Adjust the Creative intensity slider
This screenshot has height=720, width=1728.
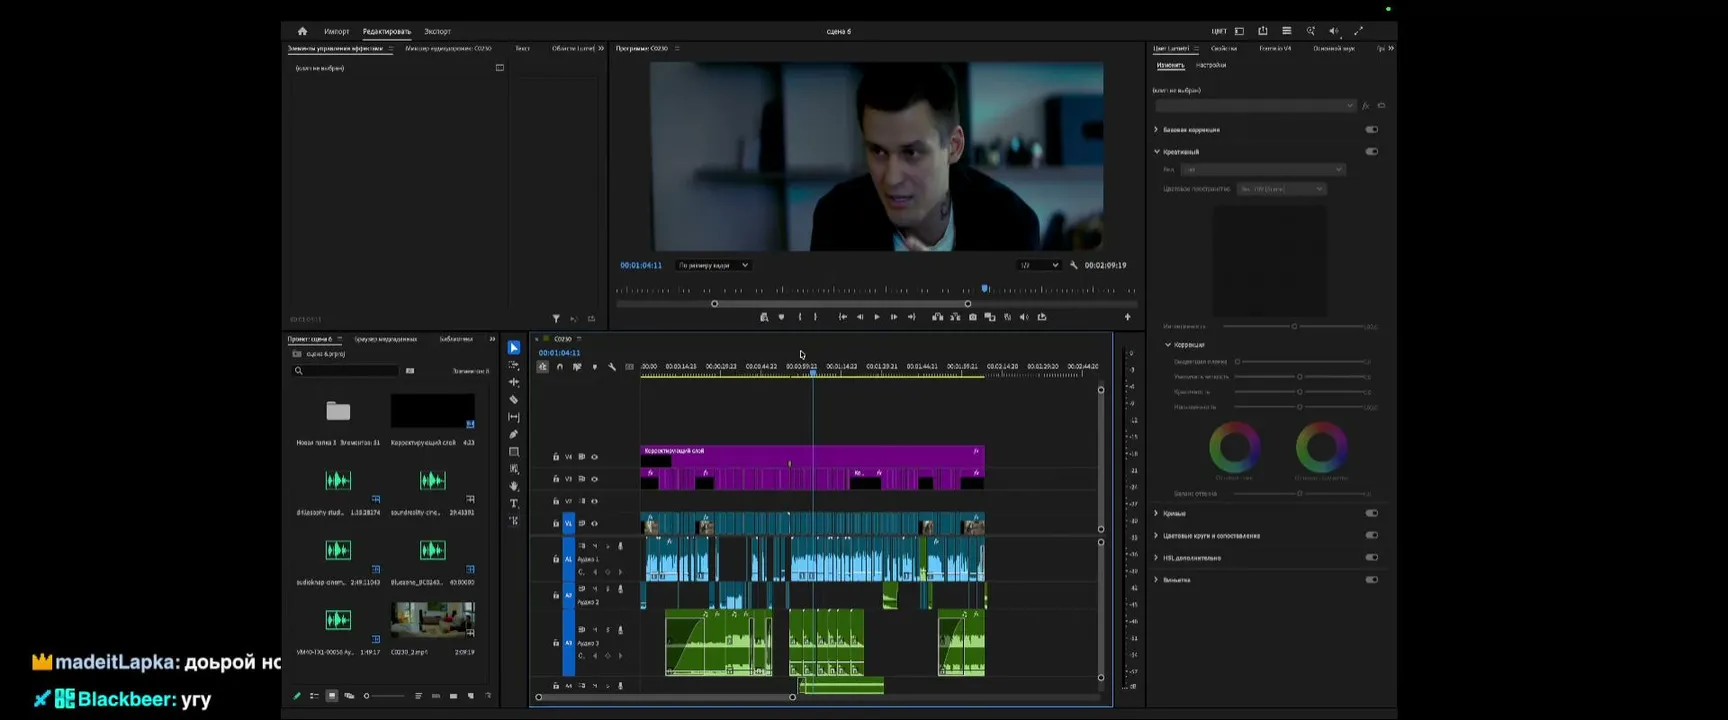coord(1294,326)
